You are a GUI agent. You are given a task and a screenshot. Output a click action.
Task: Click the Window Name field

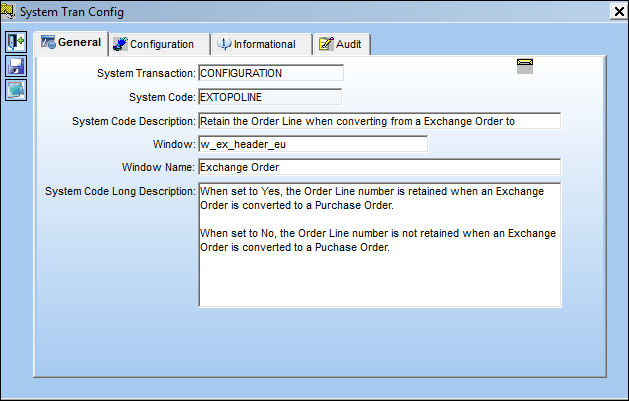(x=379, y=167)
